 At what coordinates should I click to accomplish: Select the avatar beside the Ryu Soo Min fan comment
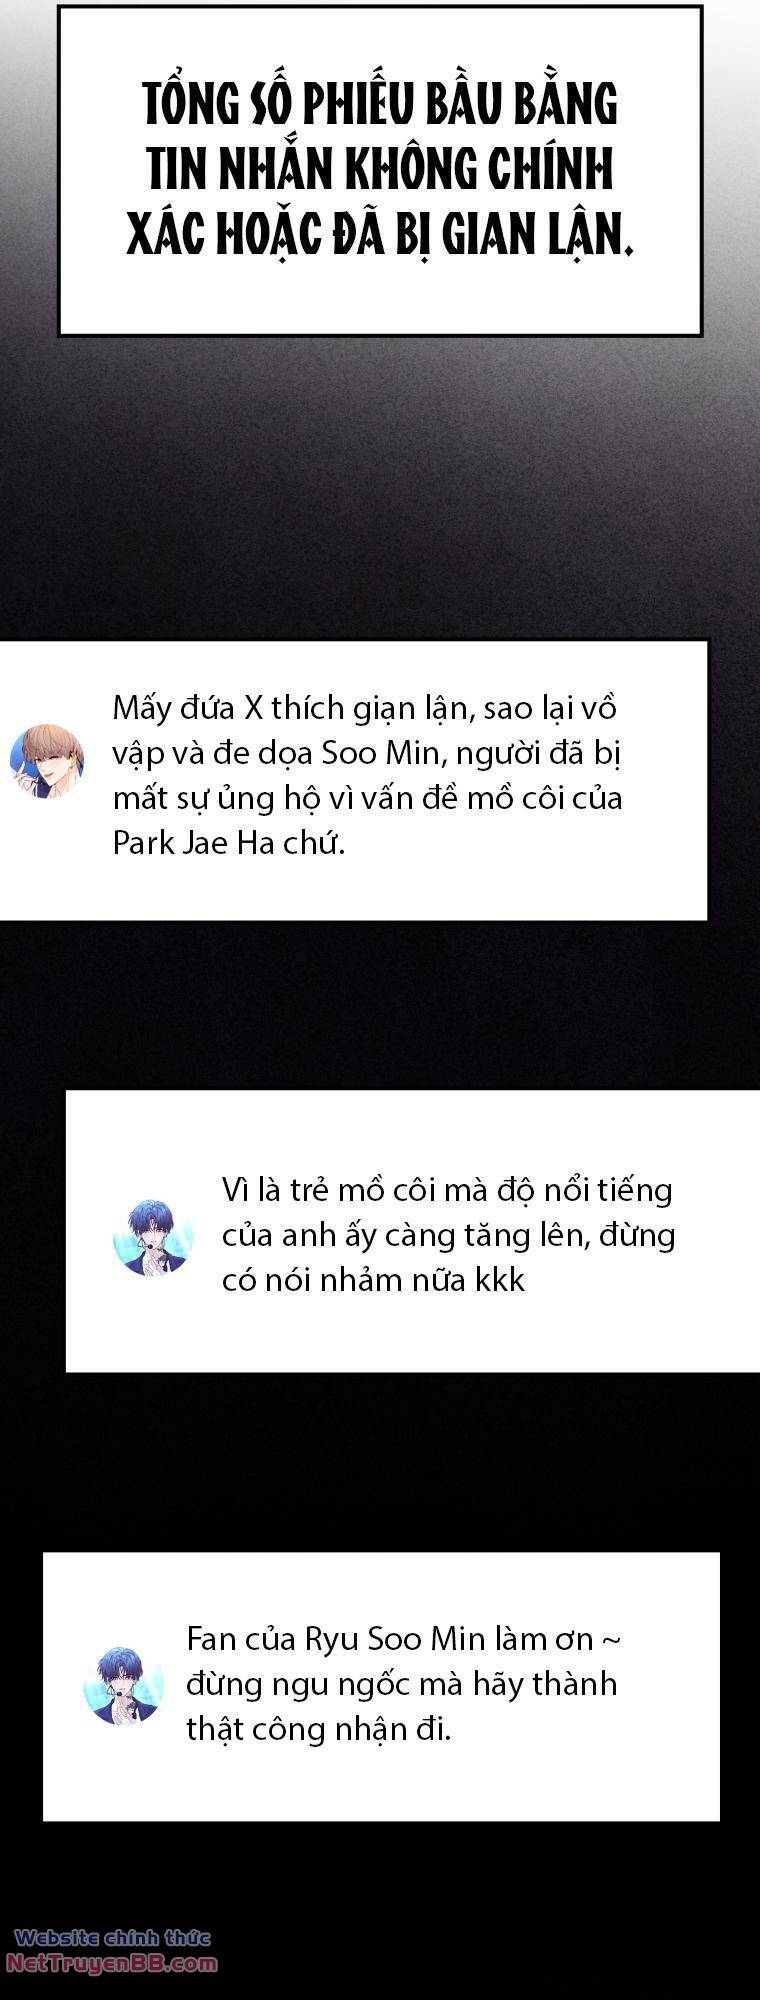pos(123,1685)
